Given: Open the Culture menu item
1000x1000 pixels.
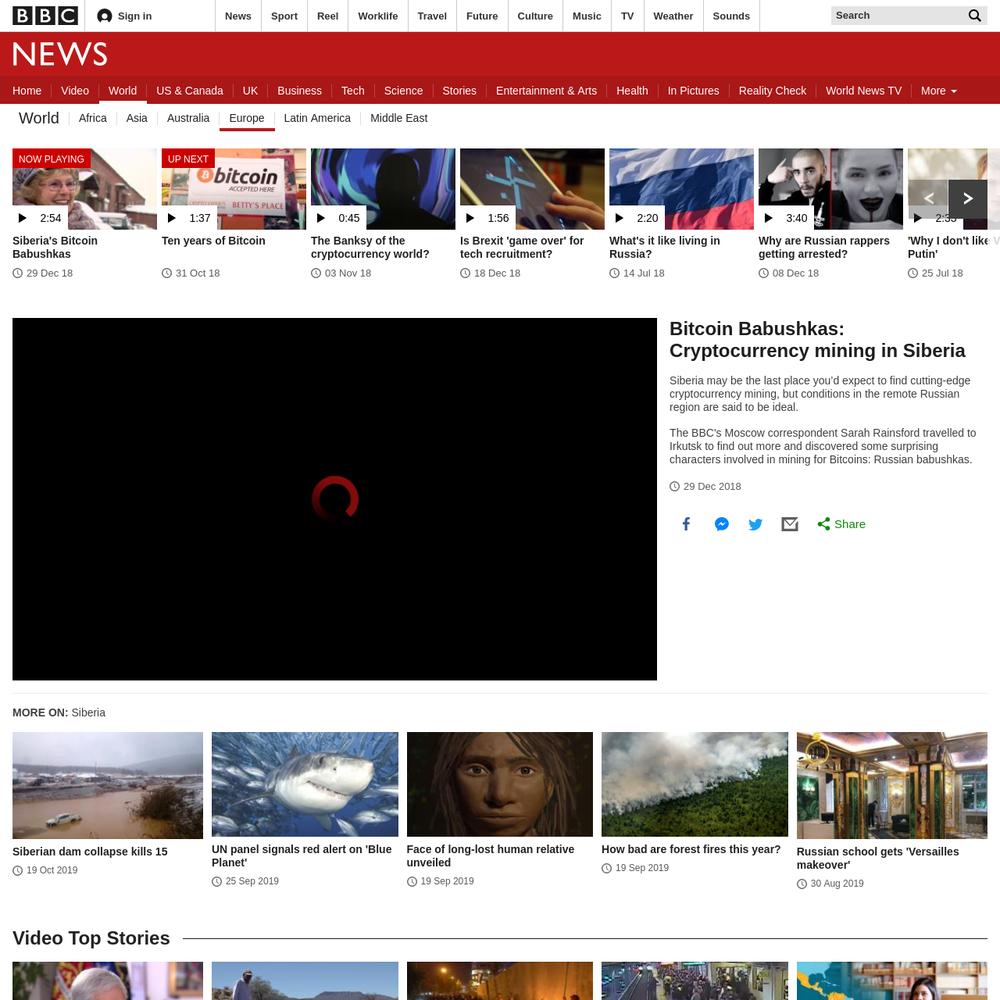Looking at the screenshot, I should (535, 16).
